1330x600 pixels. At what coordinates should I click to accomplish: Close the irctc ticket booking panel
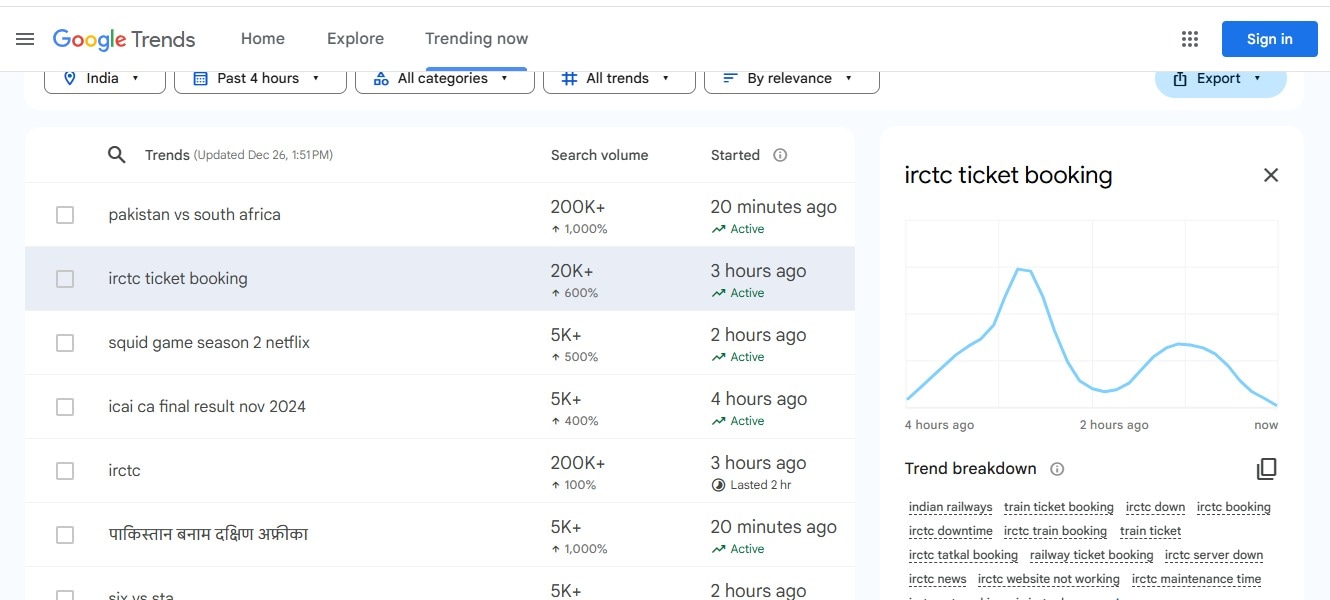click(1270, 175)
